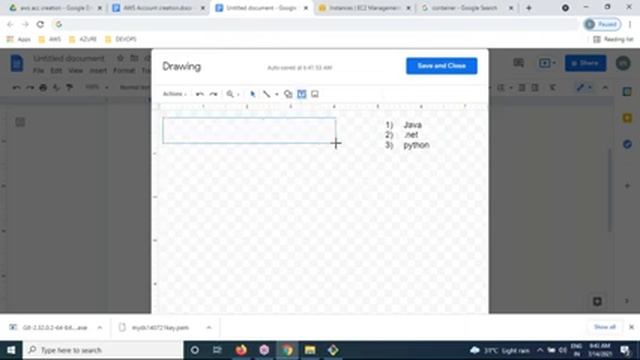
Task: Select the Text box tool
Action: (302, 94)
